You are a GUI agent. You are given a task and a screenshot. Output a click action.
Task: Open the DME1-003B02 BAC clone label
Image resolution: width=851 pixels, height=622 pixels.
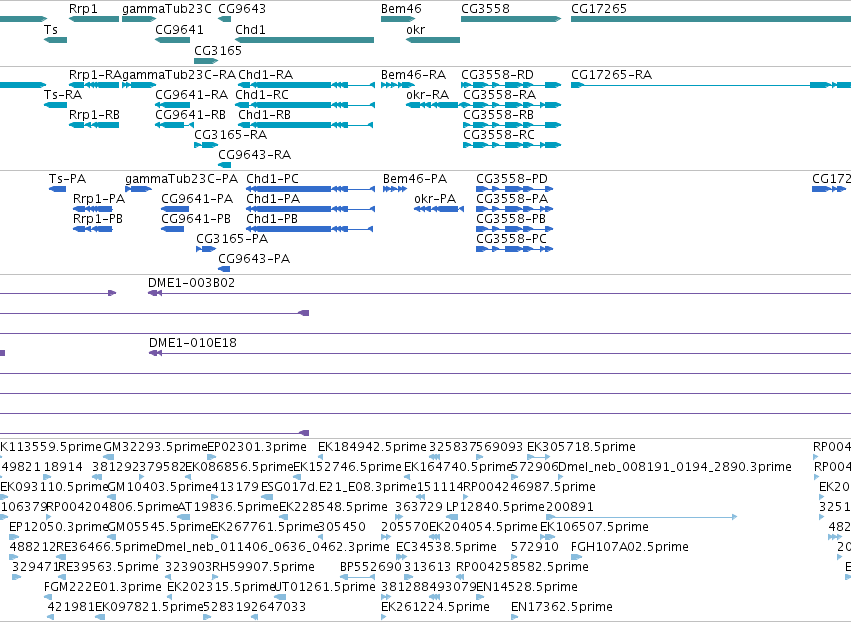click(x=192, y=283)
